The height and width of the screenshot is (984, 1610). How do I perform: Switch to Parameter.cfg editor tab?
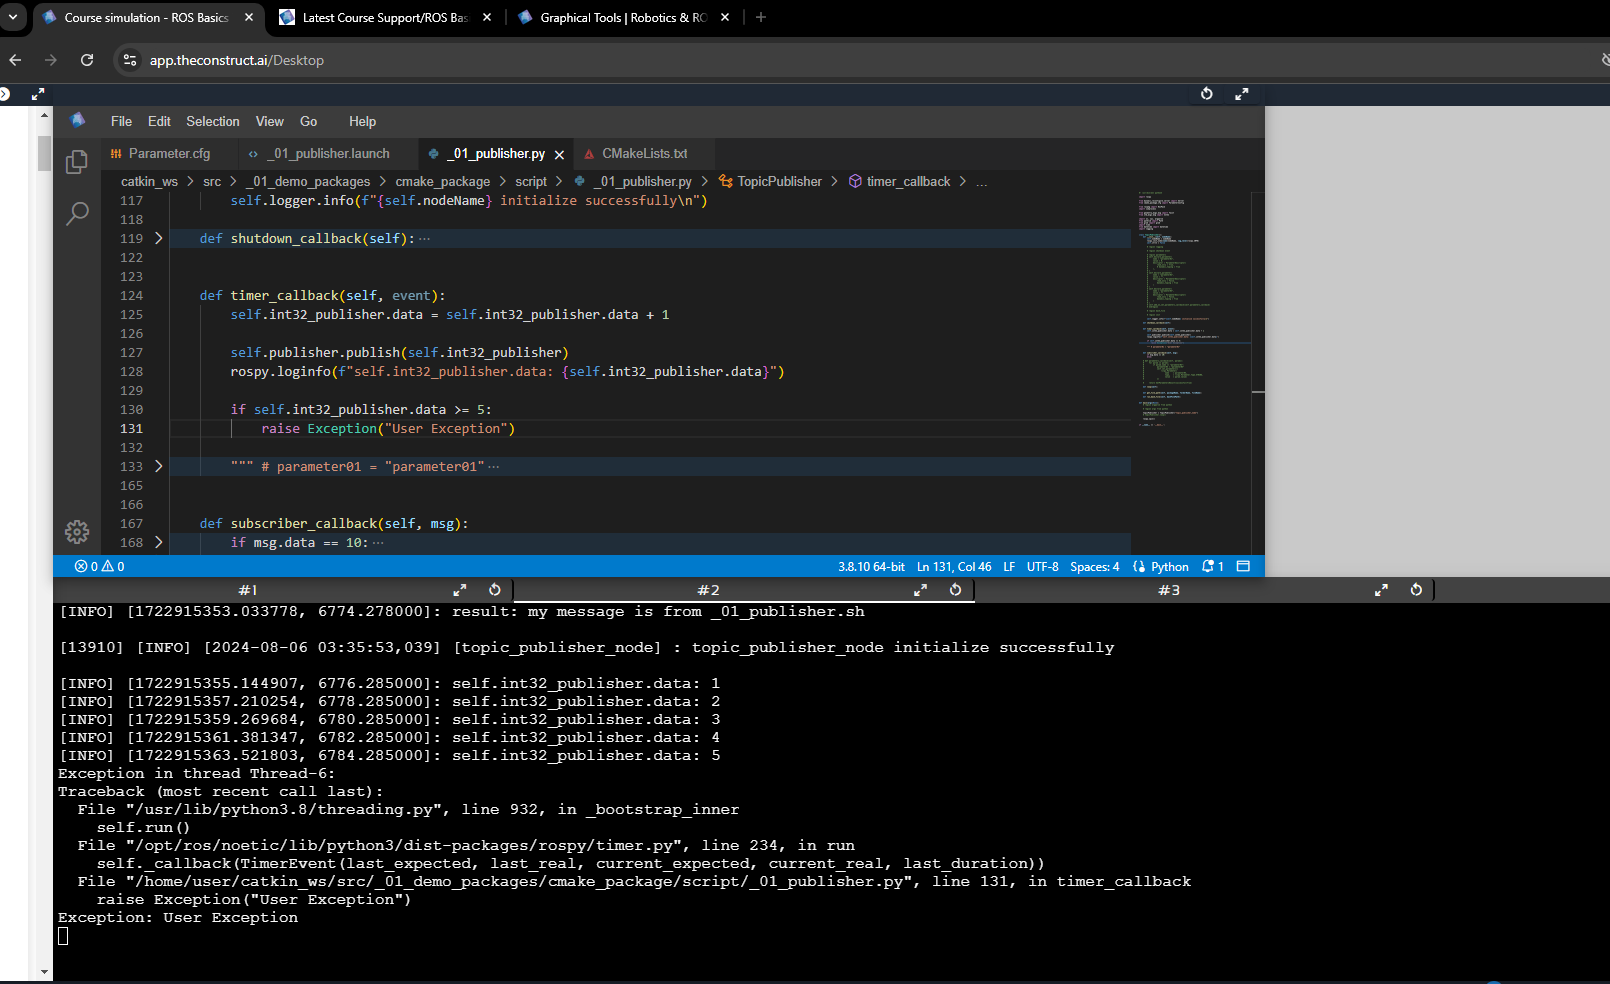click(x=170, y=154)
